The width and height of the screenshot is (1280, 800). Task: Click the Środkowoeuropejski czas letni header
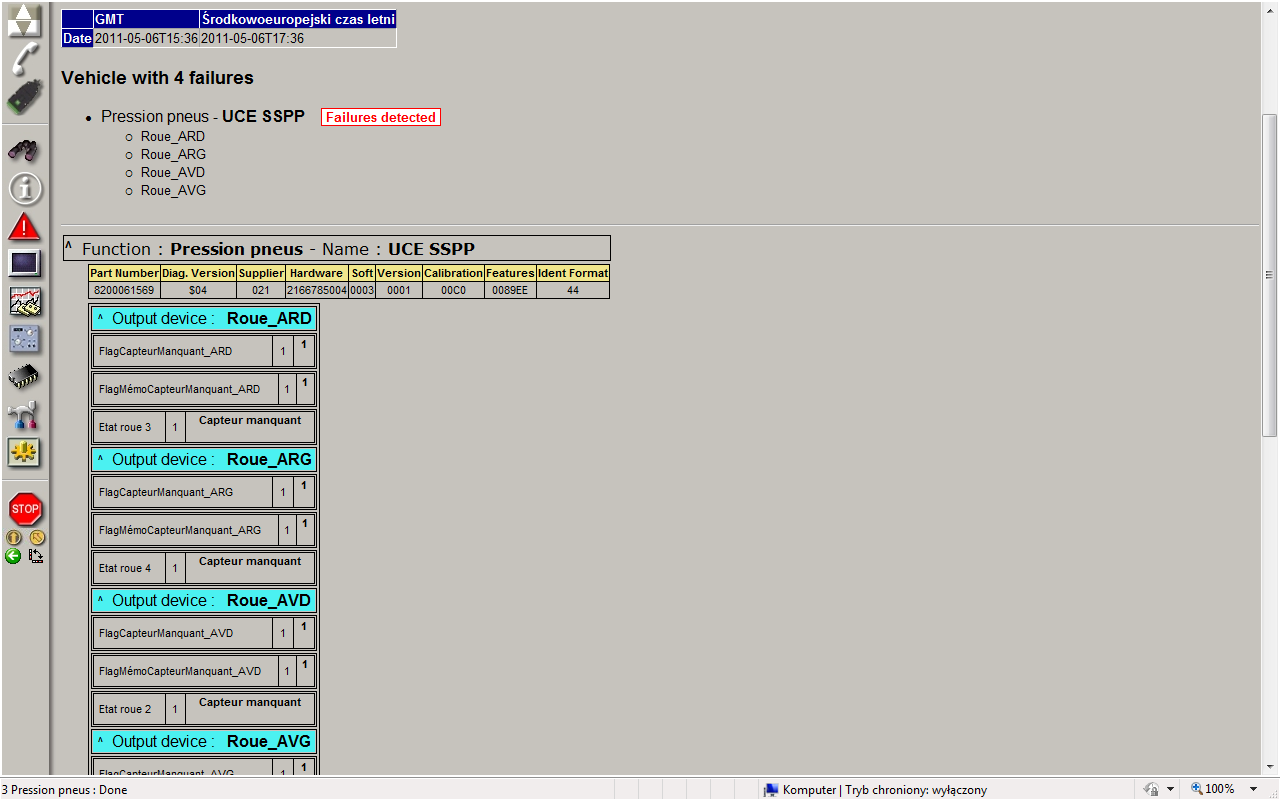coord(298,19)
